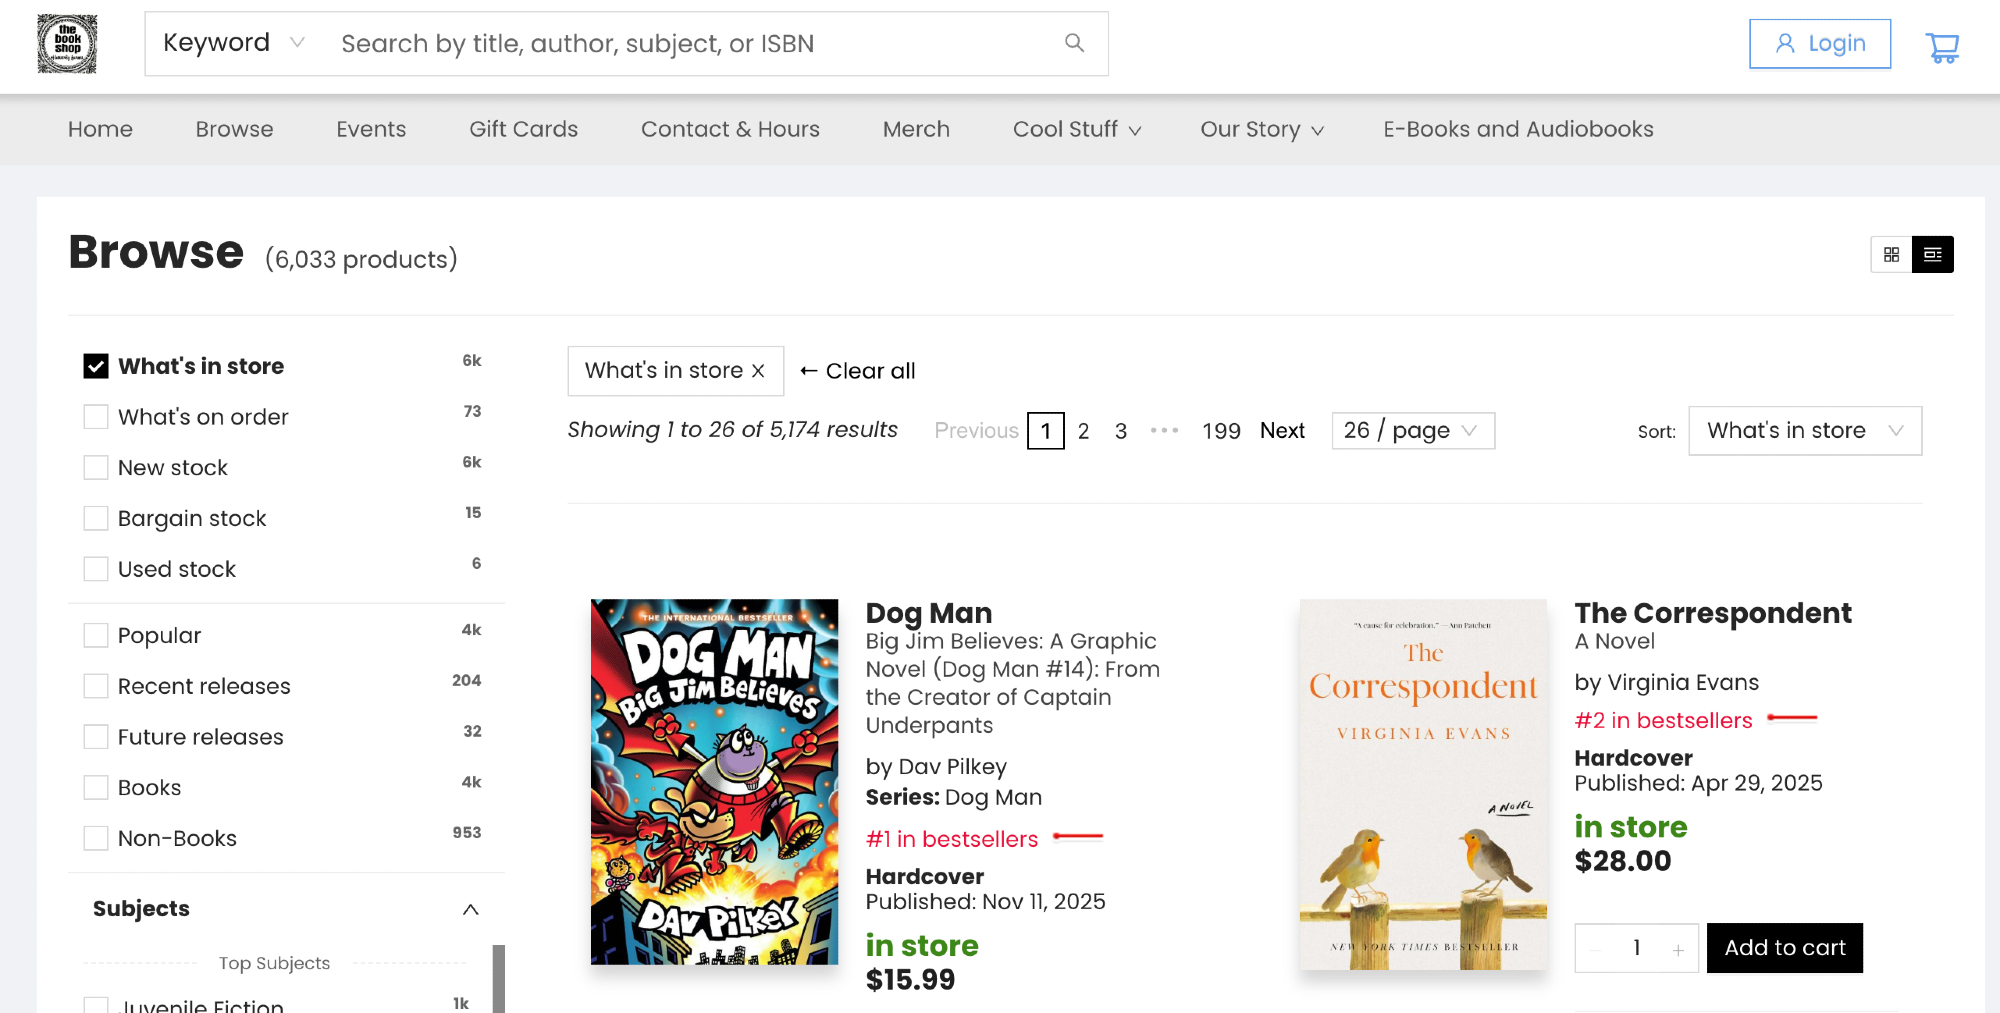
Task: Collapse the Subjects section
Action: click(x=470, y=909)
